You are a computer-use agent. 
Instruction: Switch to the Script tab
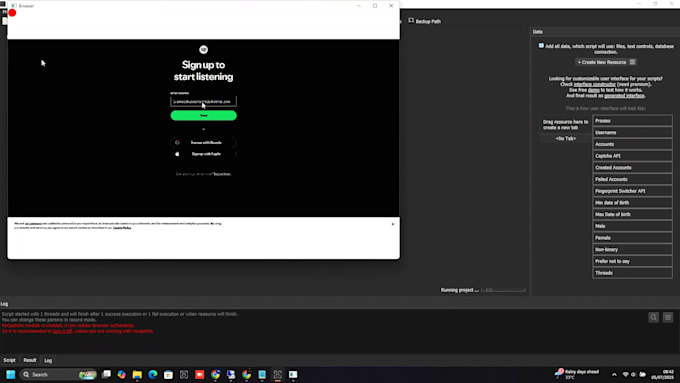tap(9, 360)
